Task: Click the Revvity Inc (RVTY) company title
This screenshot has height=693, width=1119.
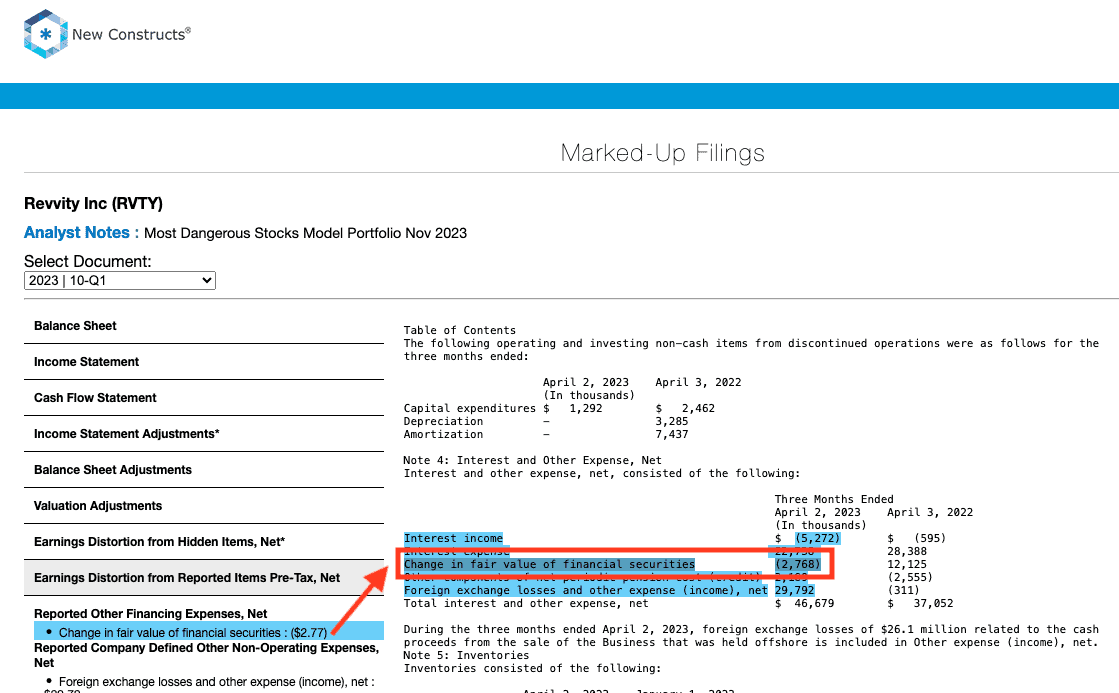Action: click(x=93, y=203)
